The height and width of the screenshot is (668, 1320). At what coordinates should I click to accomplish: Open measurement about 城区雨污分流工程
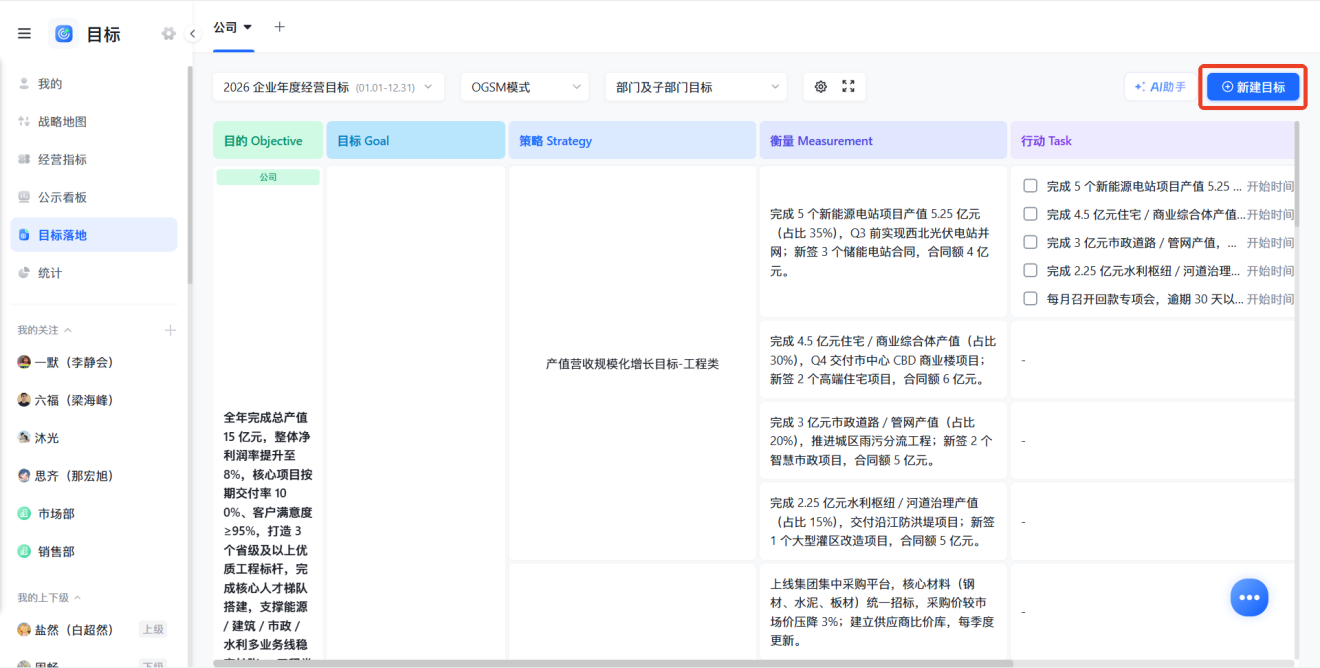point(883,441)
